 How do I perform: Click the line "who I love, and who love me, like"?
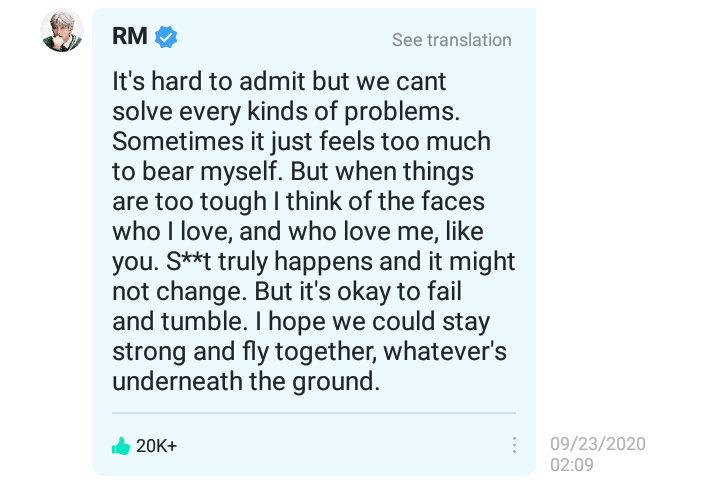(x=298, y=231)
